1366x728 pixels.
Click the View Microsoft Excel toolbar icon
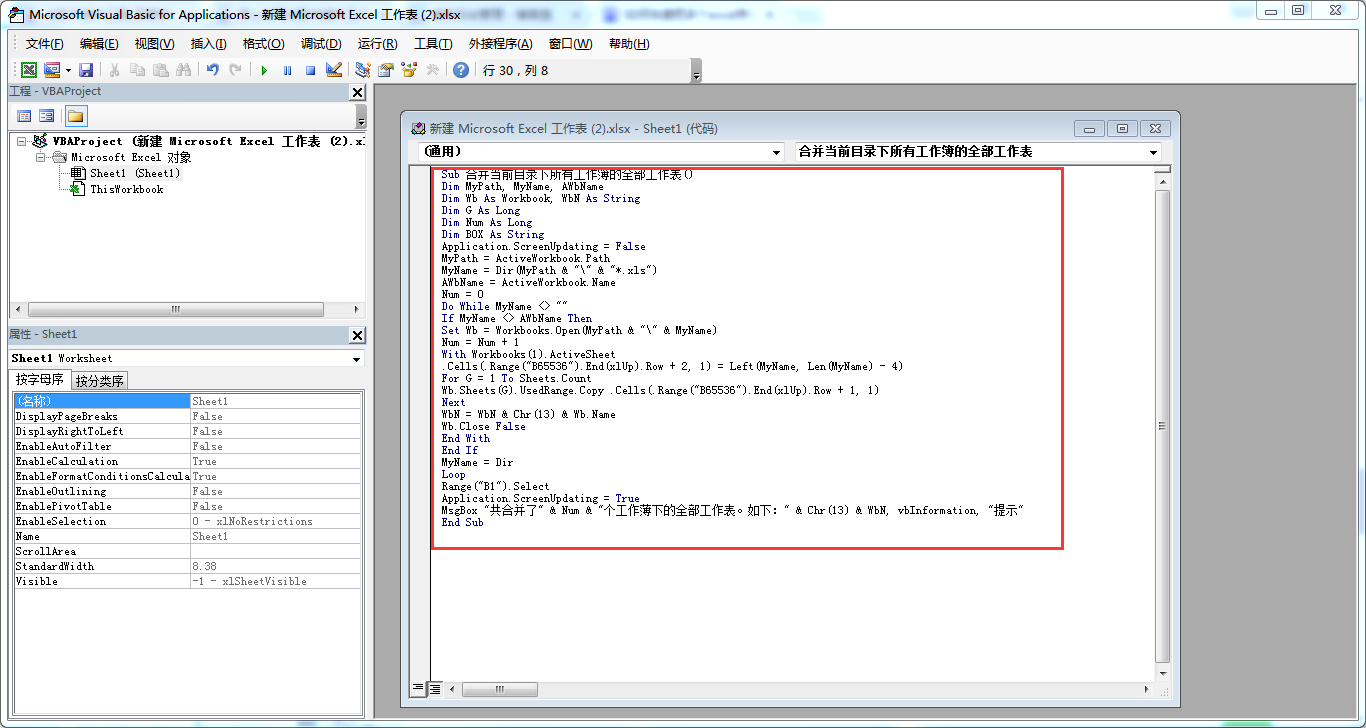point(29,70)
